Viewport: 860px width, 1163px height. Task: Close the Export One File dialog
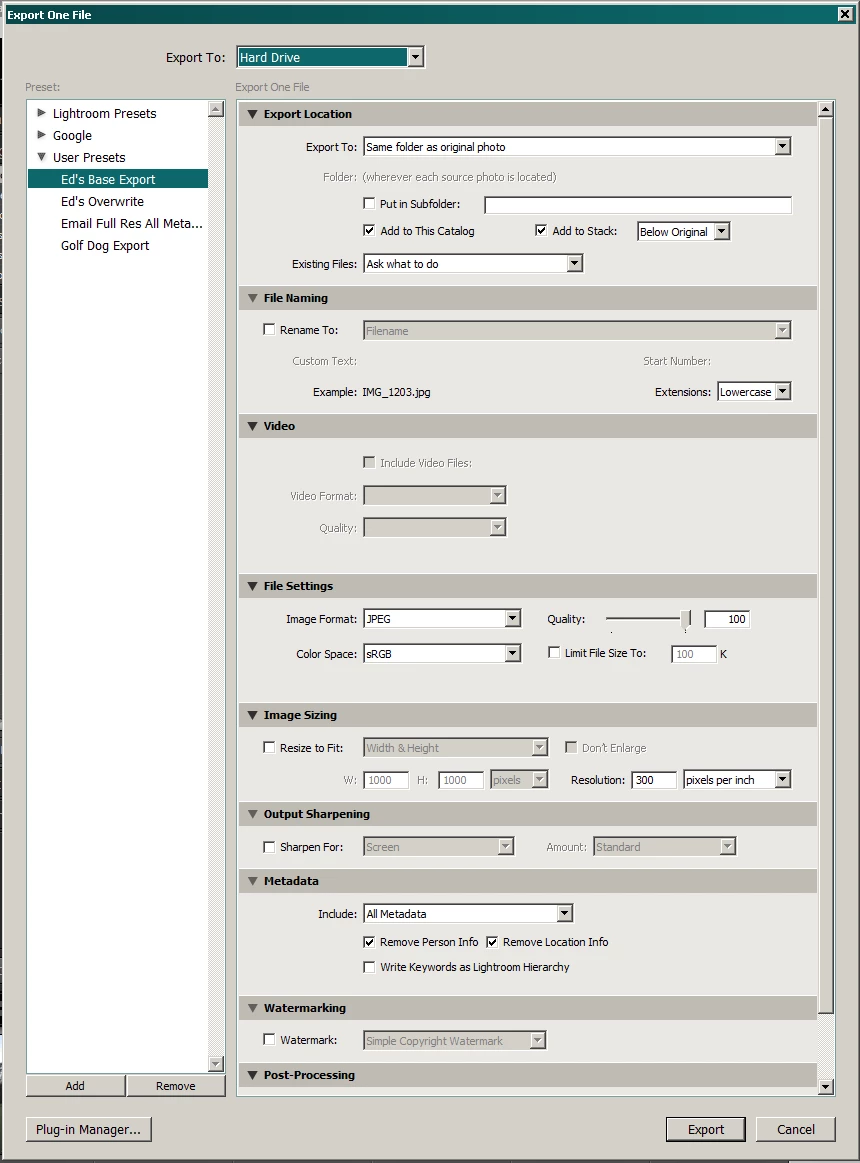tap(845, 14)
